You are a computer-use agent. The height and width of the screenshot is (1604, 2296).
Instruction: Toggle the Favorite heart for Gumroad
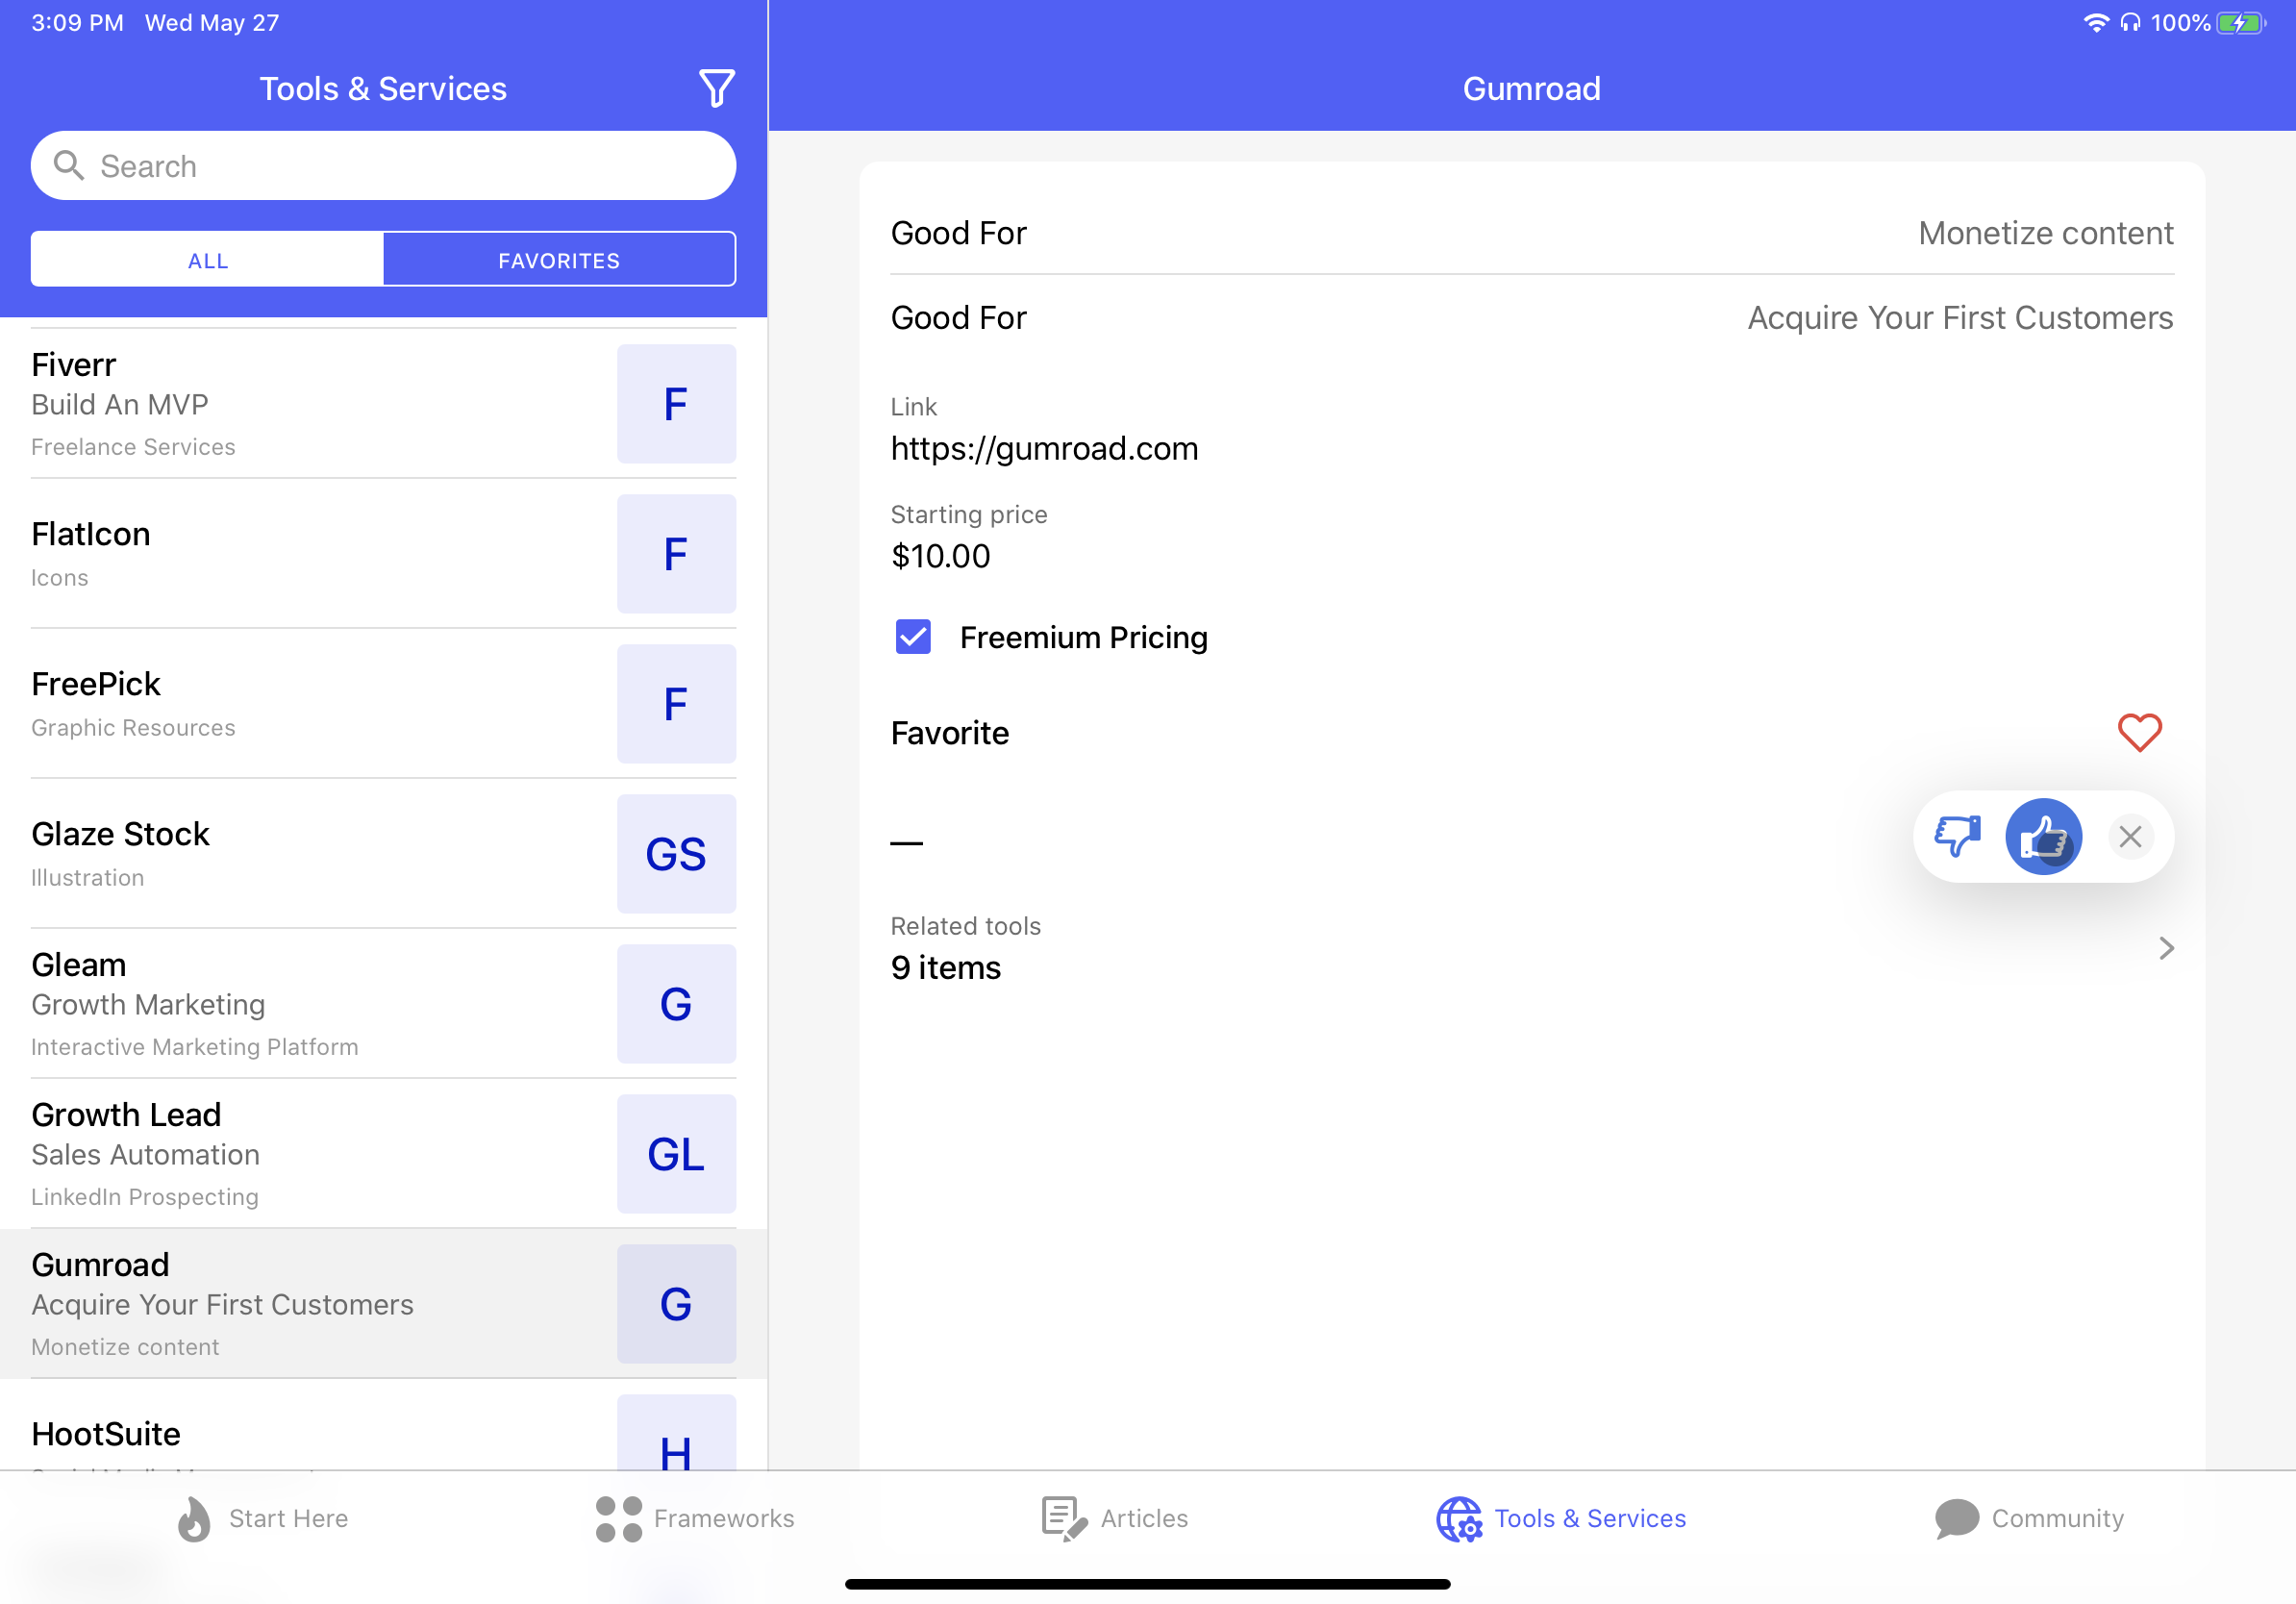point(2139,733)
